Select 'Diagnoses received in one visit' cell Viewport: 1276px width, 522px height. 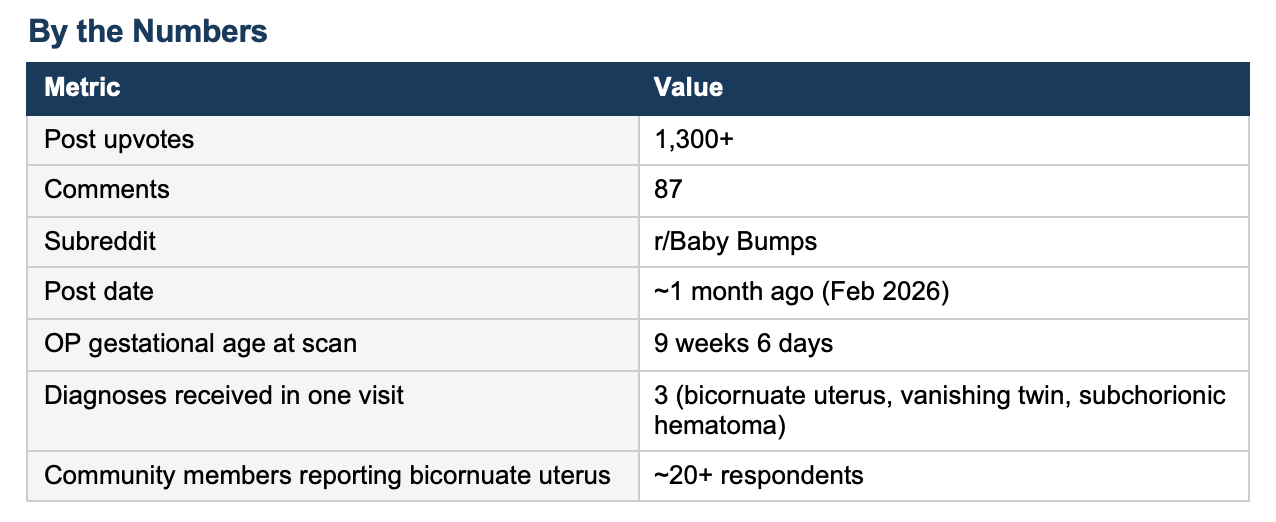pyautogui.click(x=333, y=410)
